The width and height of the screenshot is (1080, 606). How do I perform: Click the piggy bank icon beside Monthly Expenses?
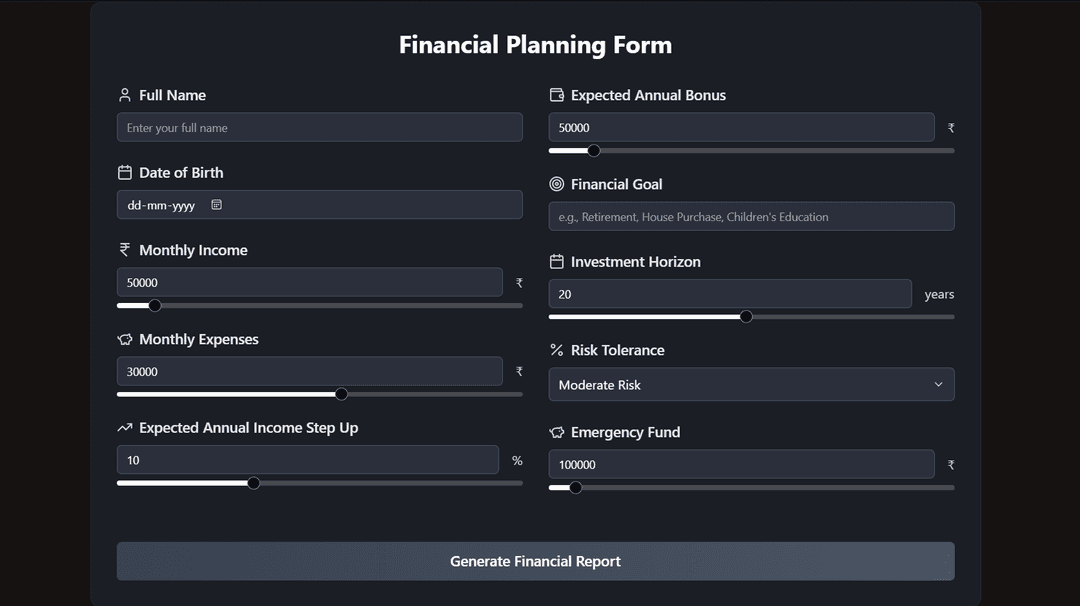pos(125,340)
